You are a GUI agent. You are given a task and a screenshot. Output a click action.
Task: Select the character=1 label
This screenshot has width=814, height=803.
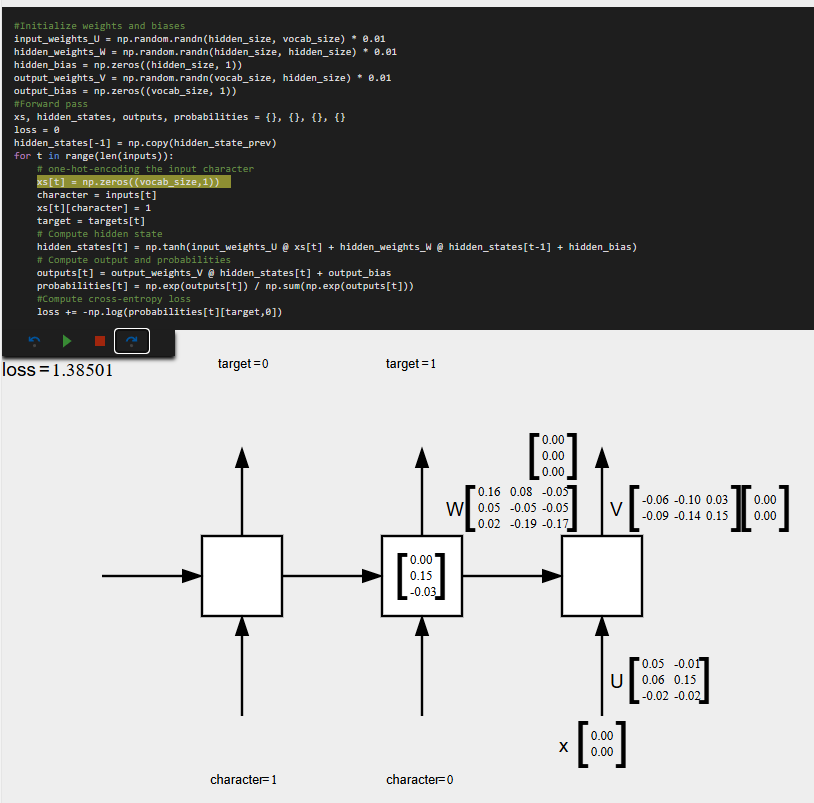[x=243, y=778]
